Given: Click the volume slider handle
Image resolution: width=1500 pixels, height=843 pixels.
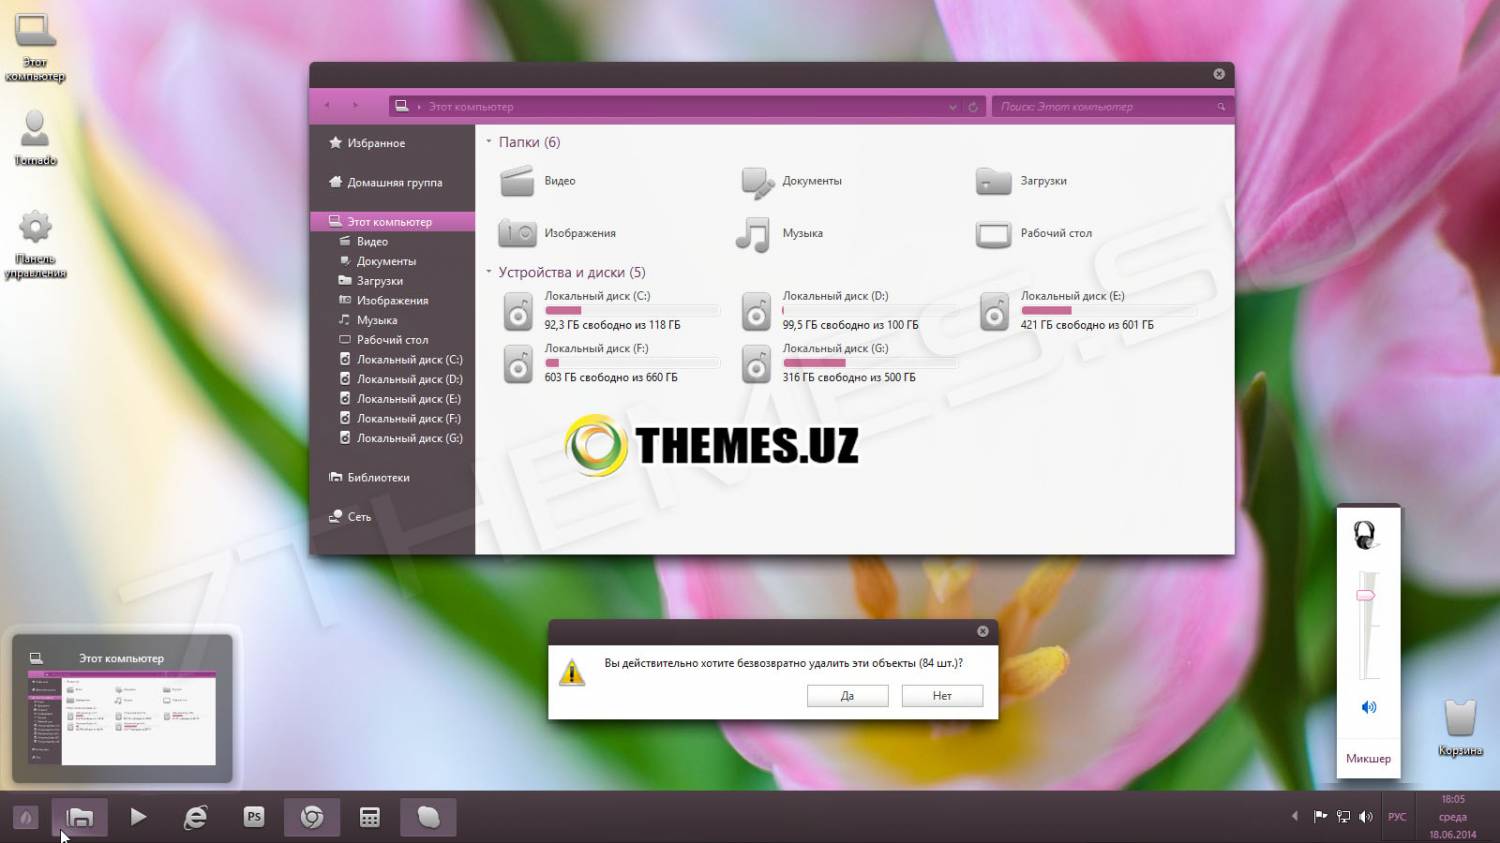Looking at the screenshot, I should tap(1366, 595).
